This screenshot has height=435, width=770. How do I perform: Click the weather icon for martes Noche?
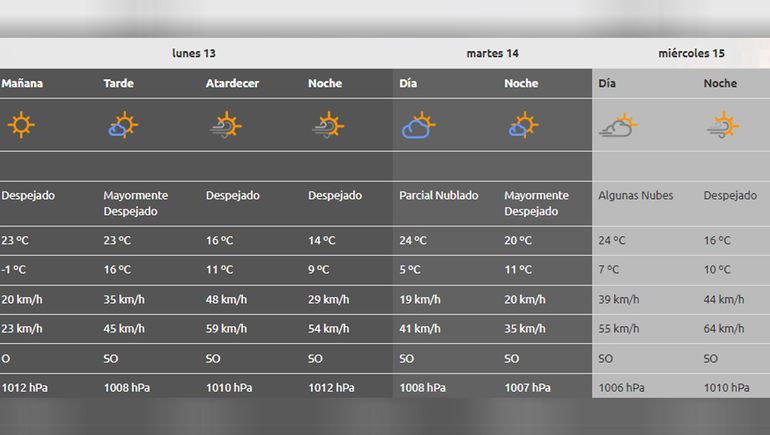[x=523, y=126]
